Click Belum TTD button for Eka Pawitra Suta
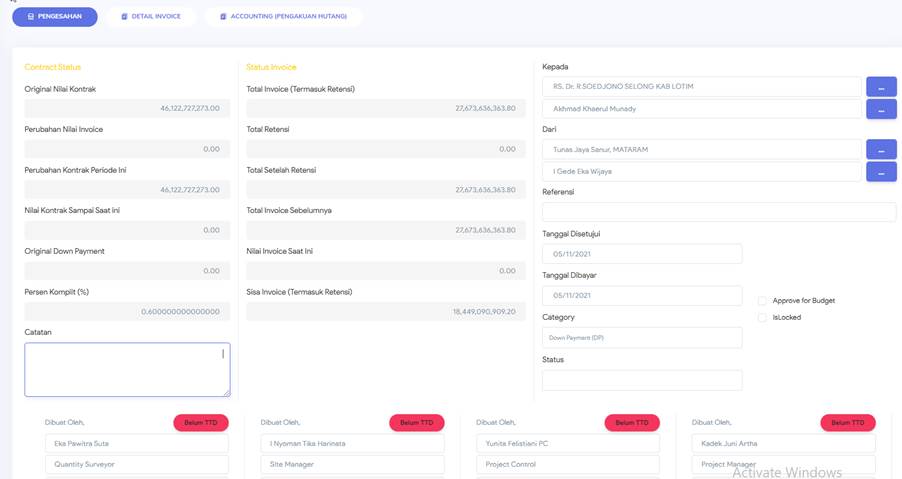Image resolution: width=902 pixels, height=479 pixels. 201,423
